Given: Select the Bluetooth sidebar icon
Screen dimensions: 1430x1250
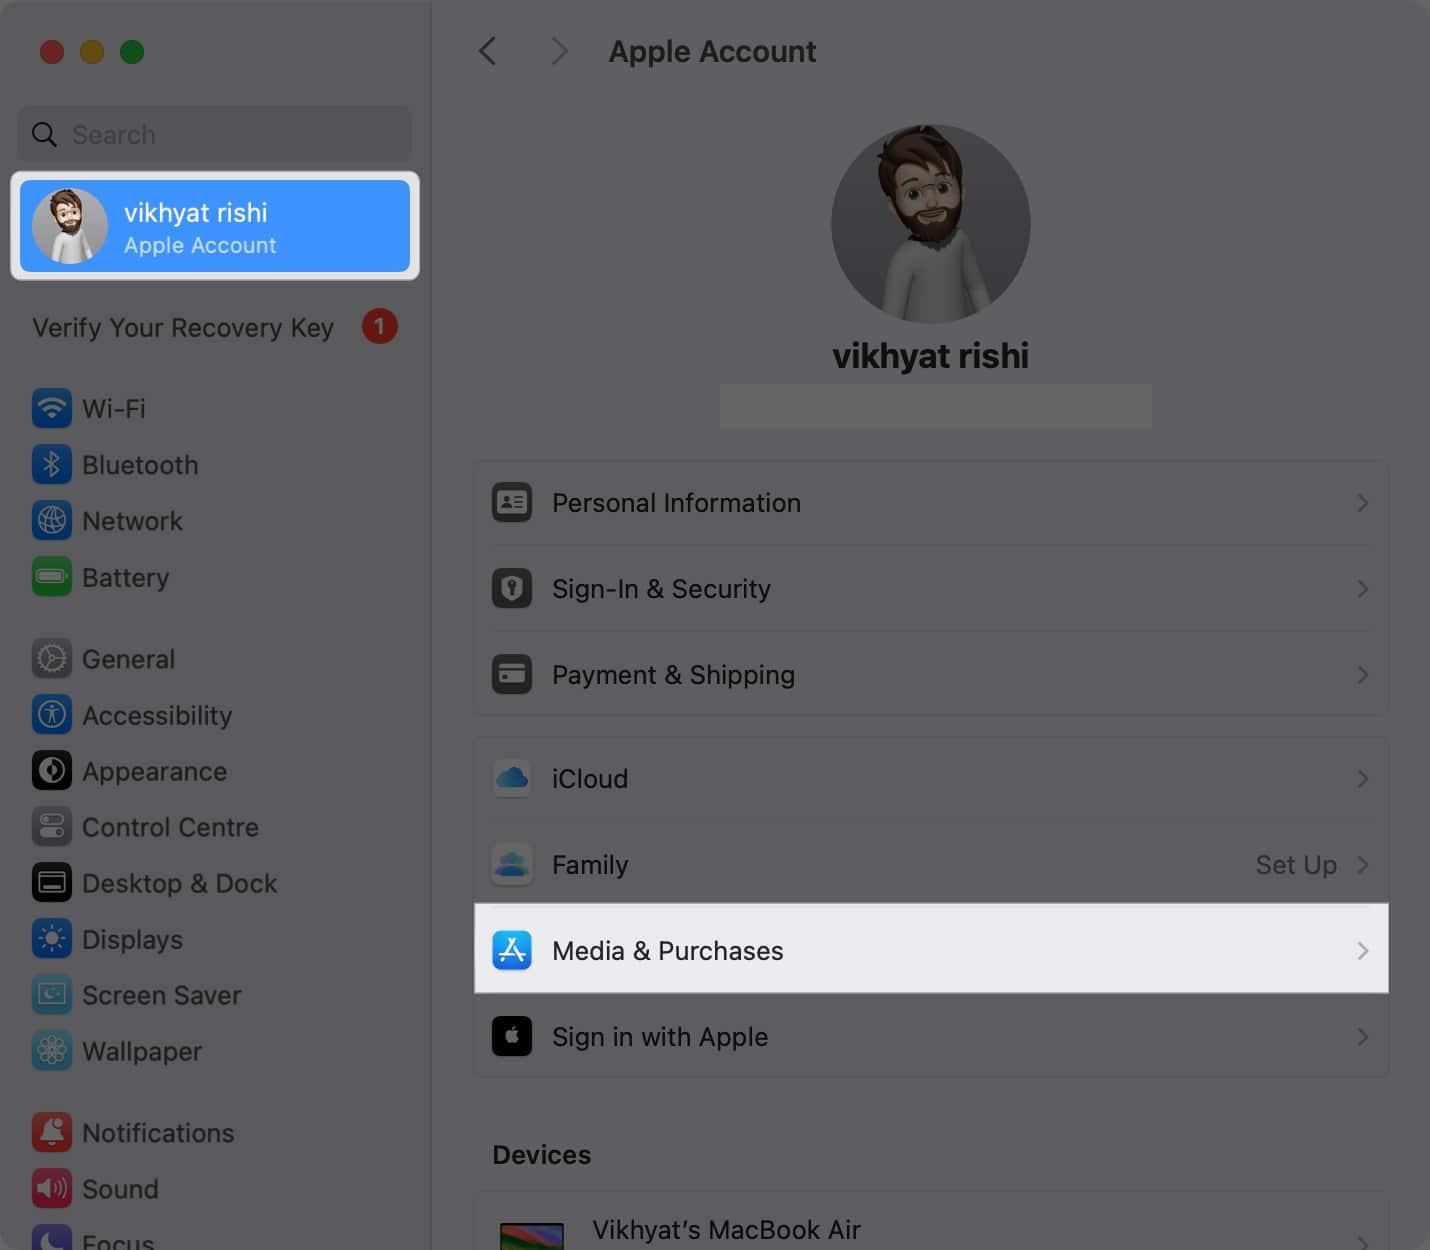Looking at the screenshot, I should [52, 465].
